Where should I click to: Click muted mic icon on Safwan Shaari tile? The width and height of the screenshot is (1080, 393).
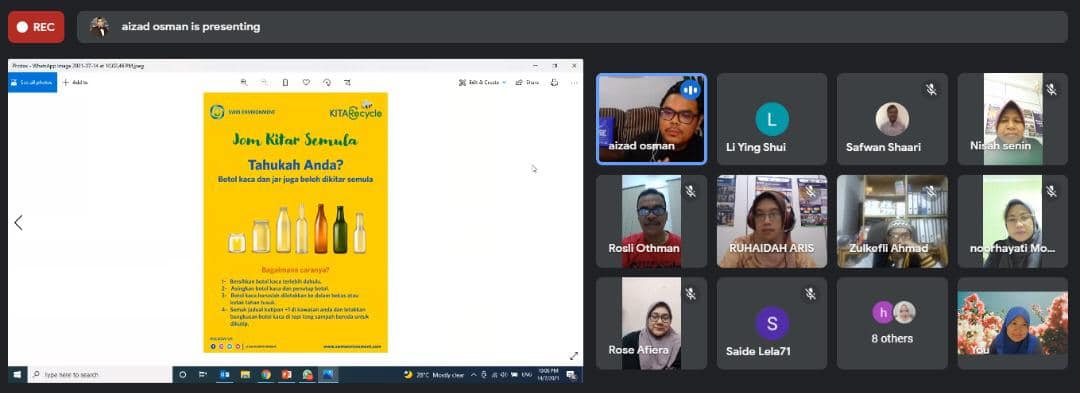[931, 89]
